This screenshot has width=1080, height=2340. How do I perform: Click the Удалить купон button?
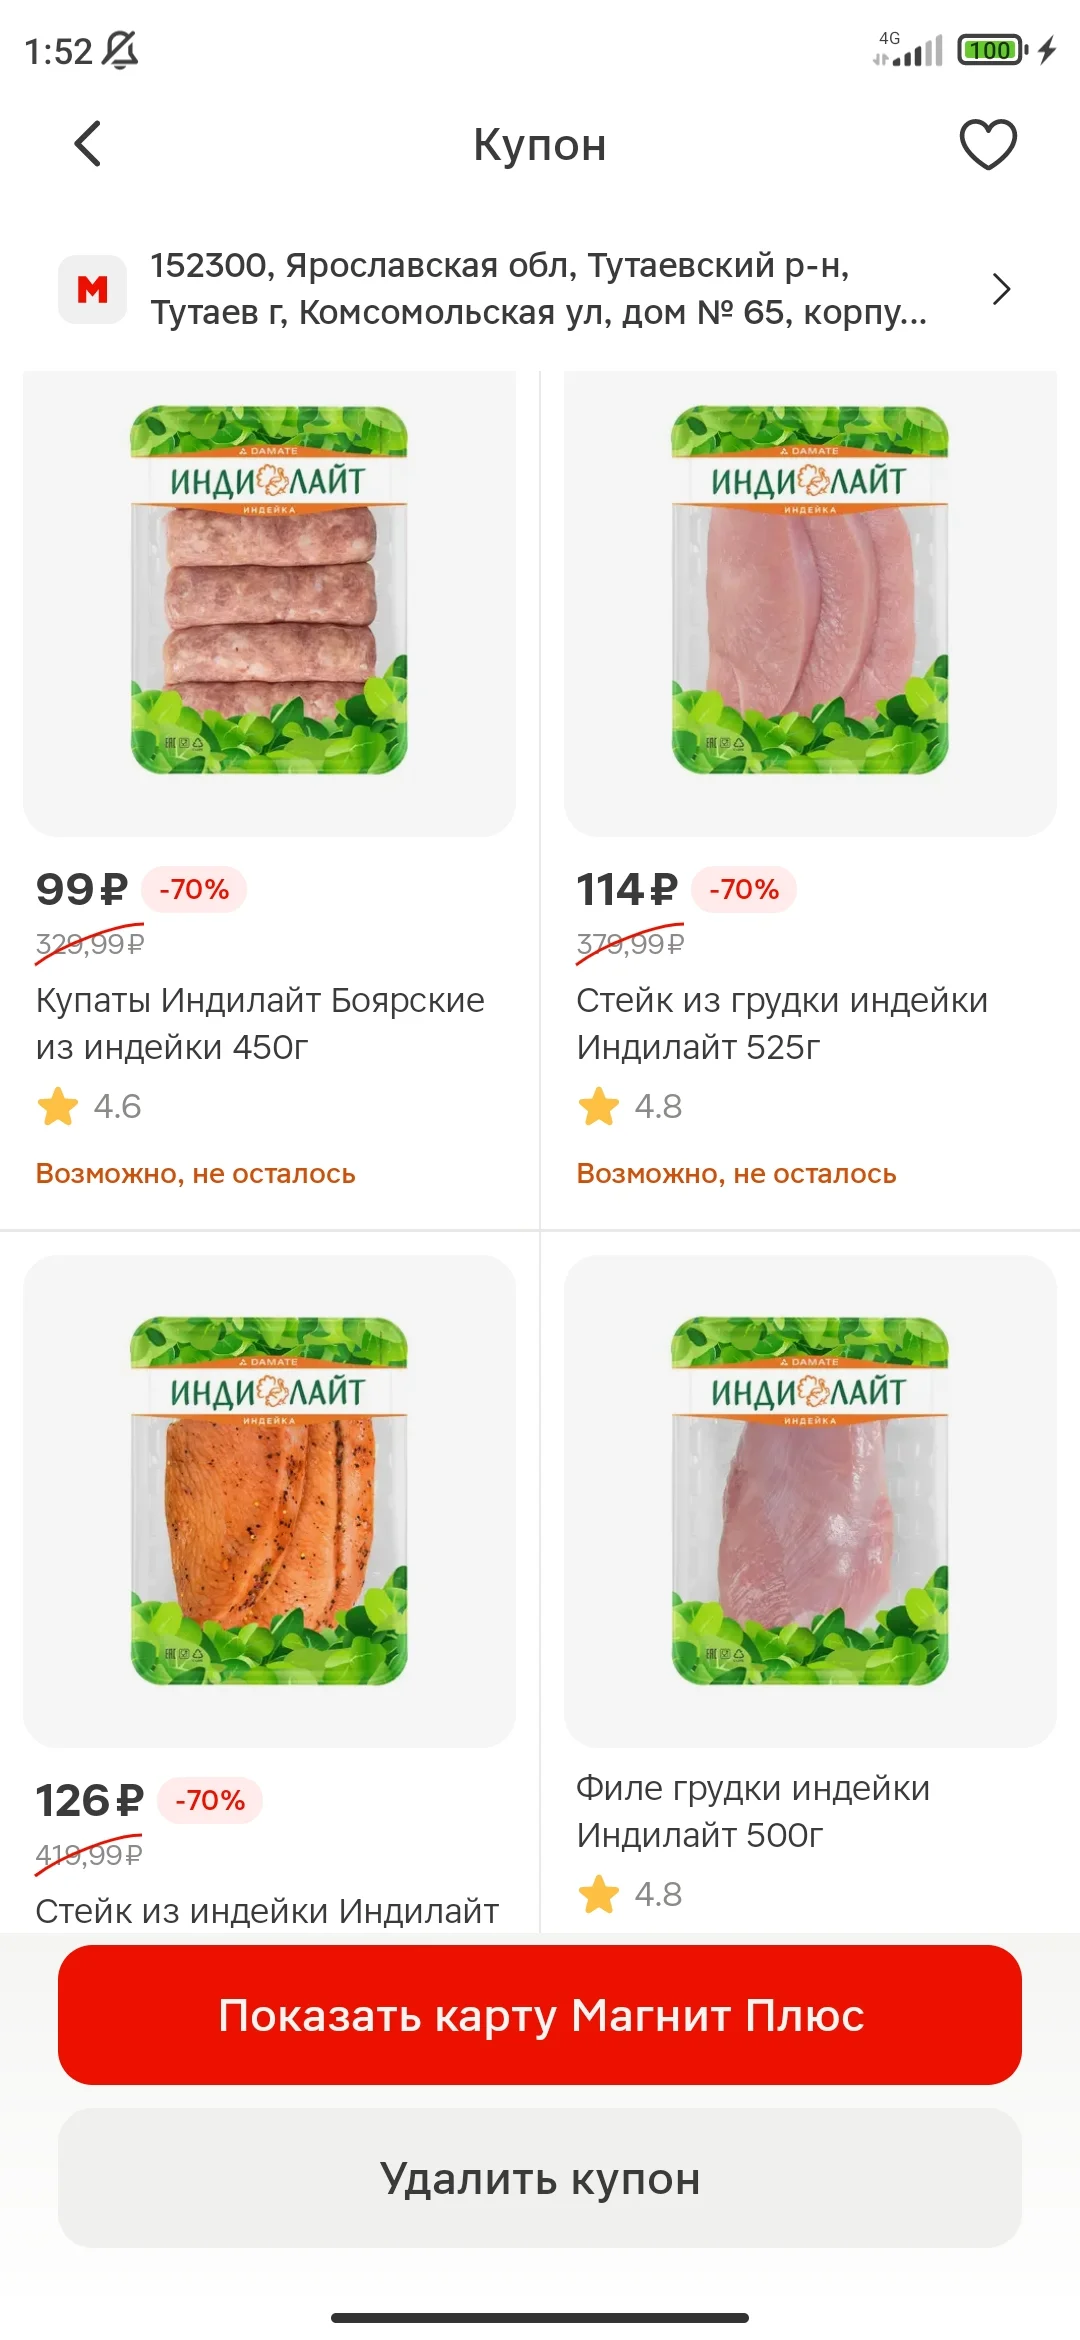540,2178
